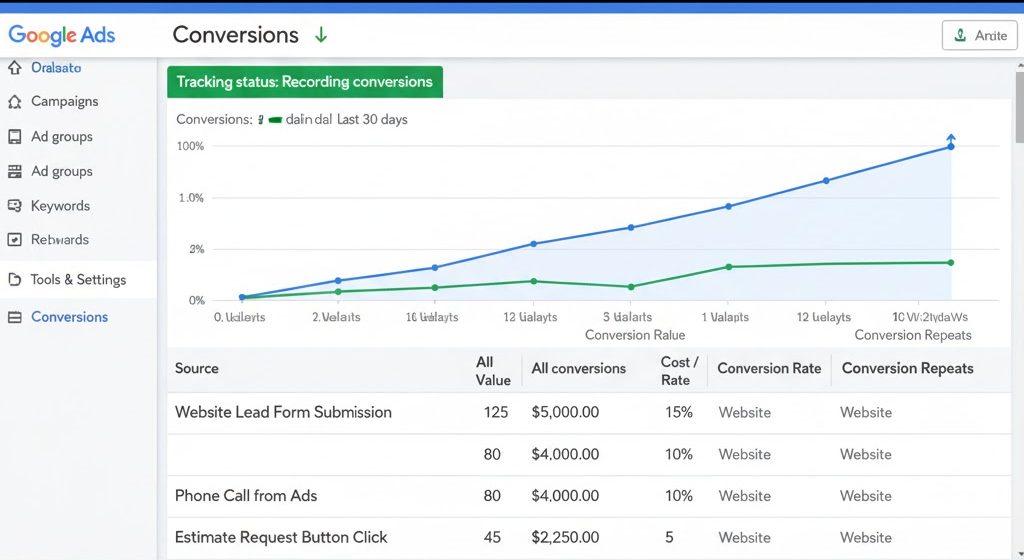
Task: Click the Arnite download button
Action: 979,35
